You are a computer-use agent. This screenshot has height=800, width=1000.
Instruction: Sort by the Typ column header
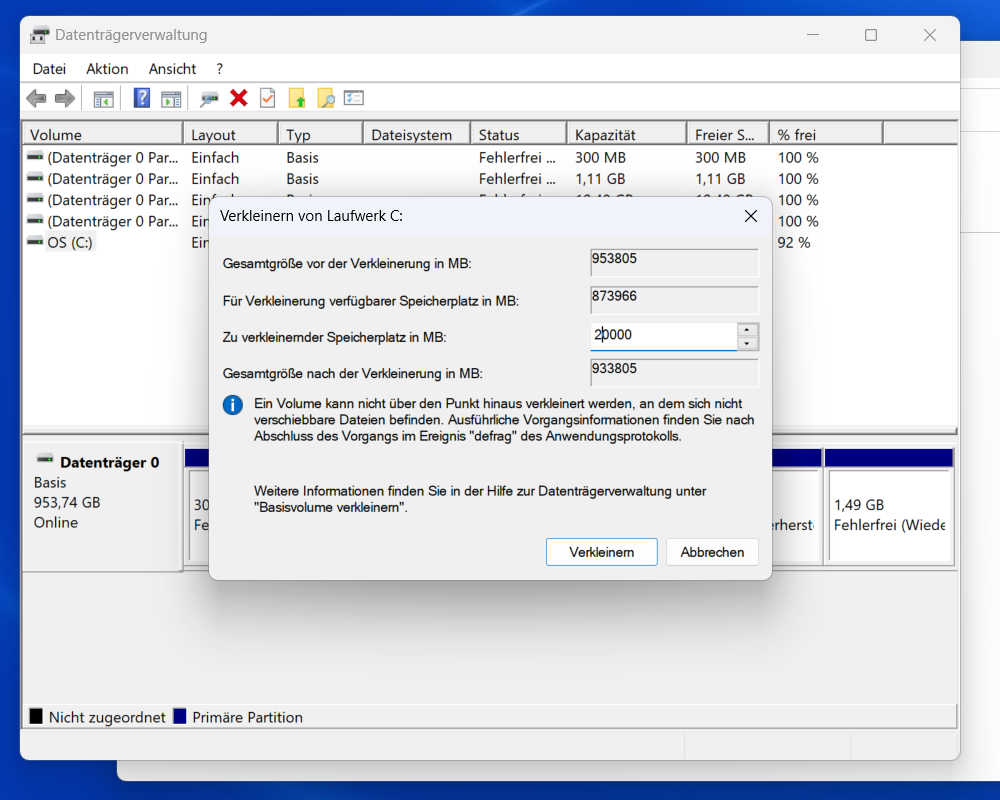pos(321,135)
